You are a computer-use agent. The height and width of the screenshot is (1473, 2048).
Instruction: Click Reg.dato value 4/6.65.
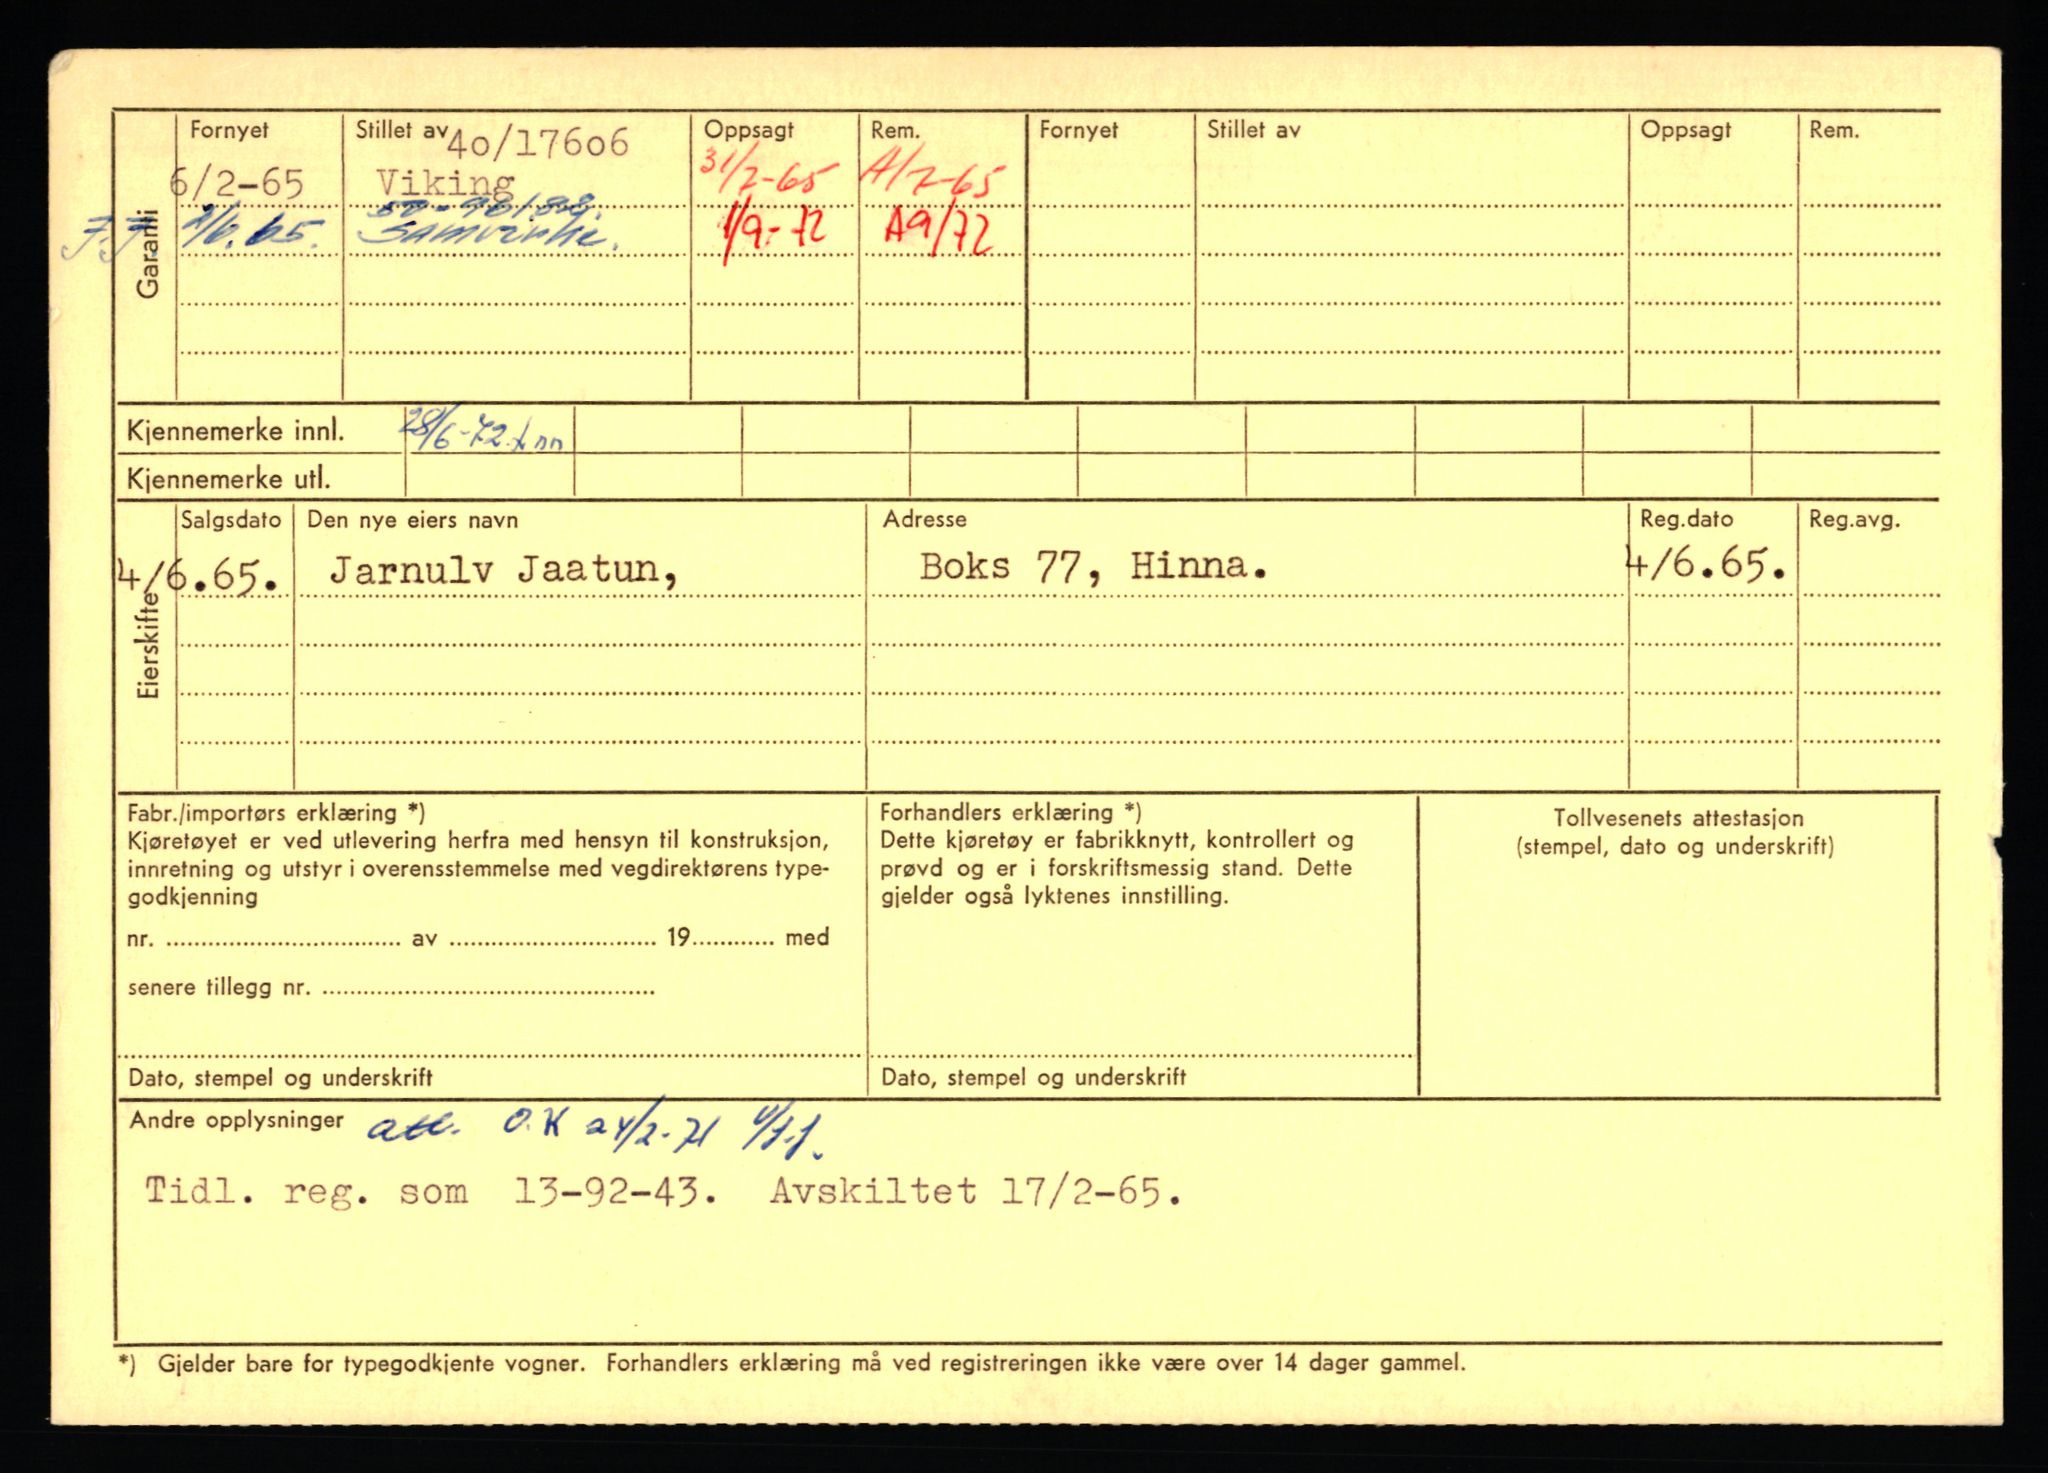[1706, 565]
